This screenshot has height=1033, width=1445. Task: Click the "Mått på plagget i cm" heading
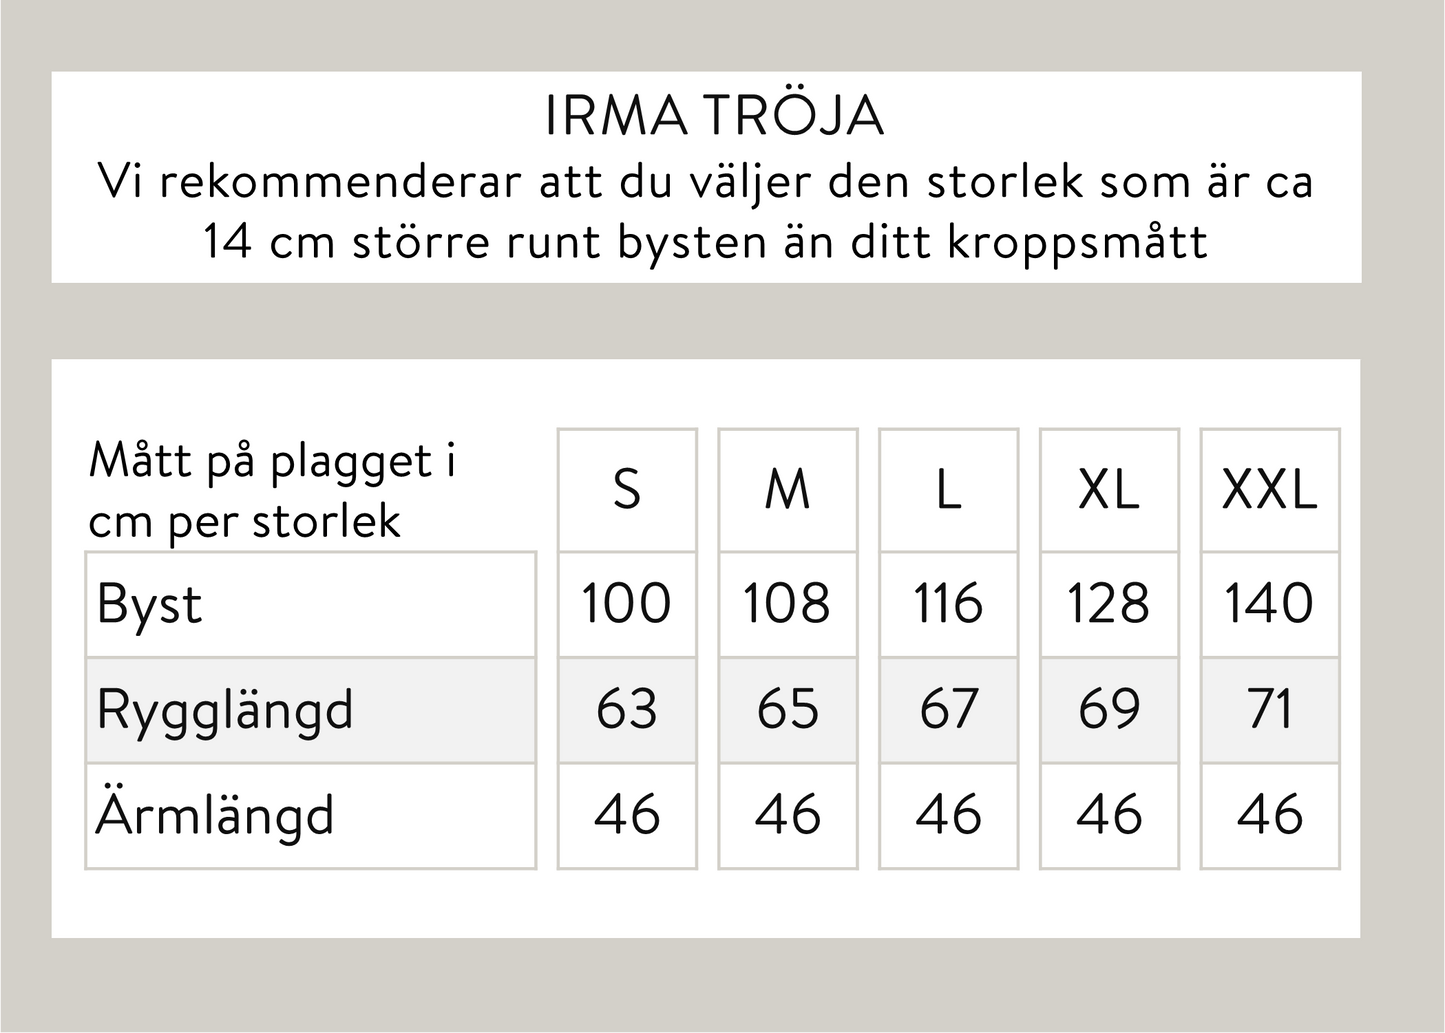(272, 490)
